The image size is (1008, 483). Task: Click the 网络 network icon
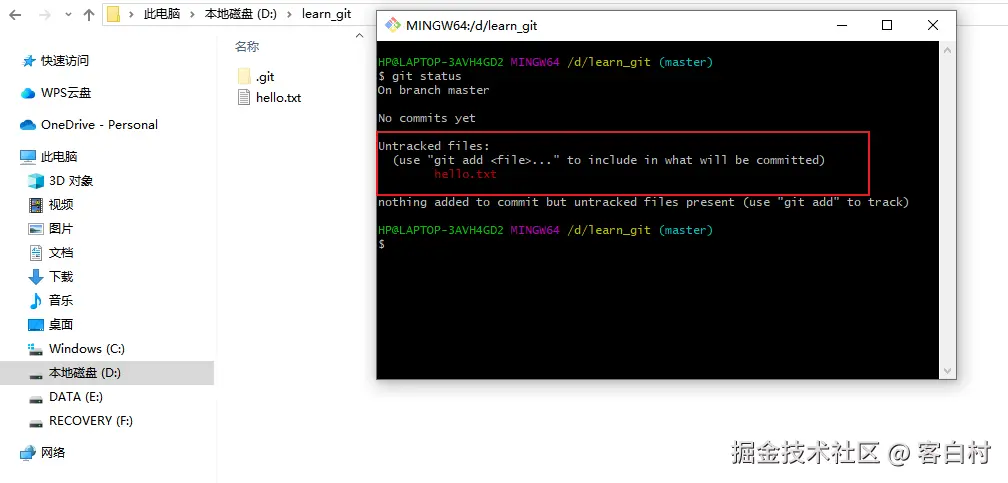pos(28,453)
